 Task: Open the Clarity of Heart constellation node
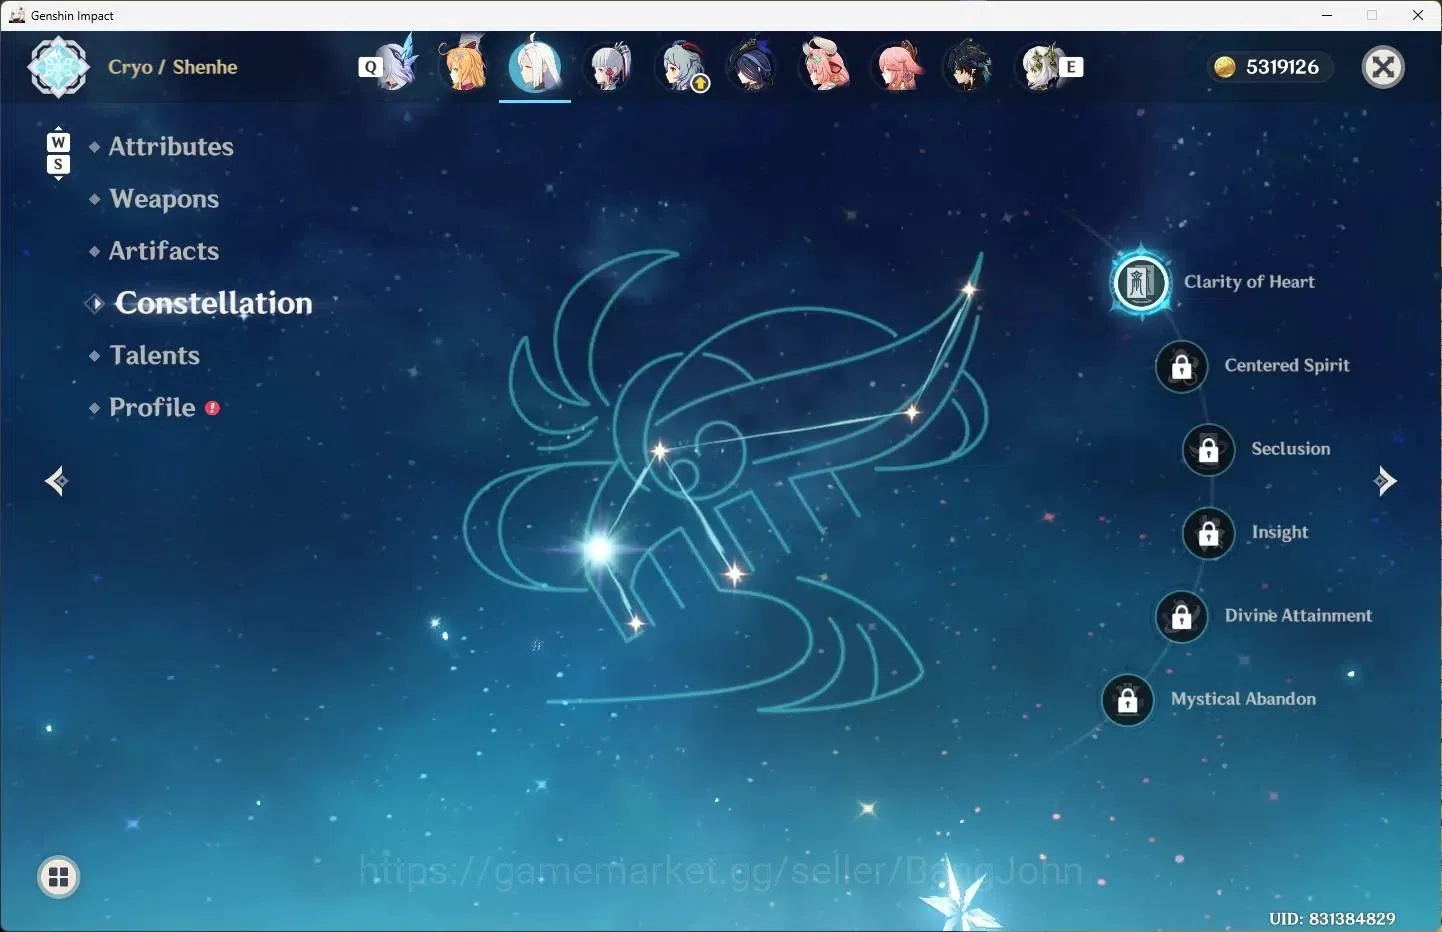coord(1141,283)
